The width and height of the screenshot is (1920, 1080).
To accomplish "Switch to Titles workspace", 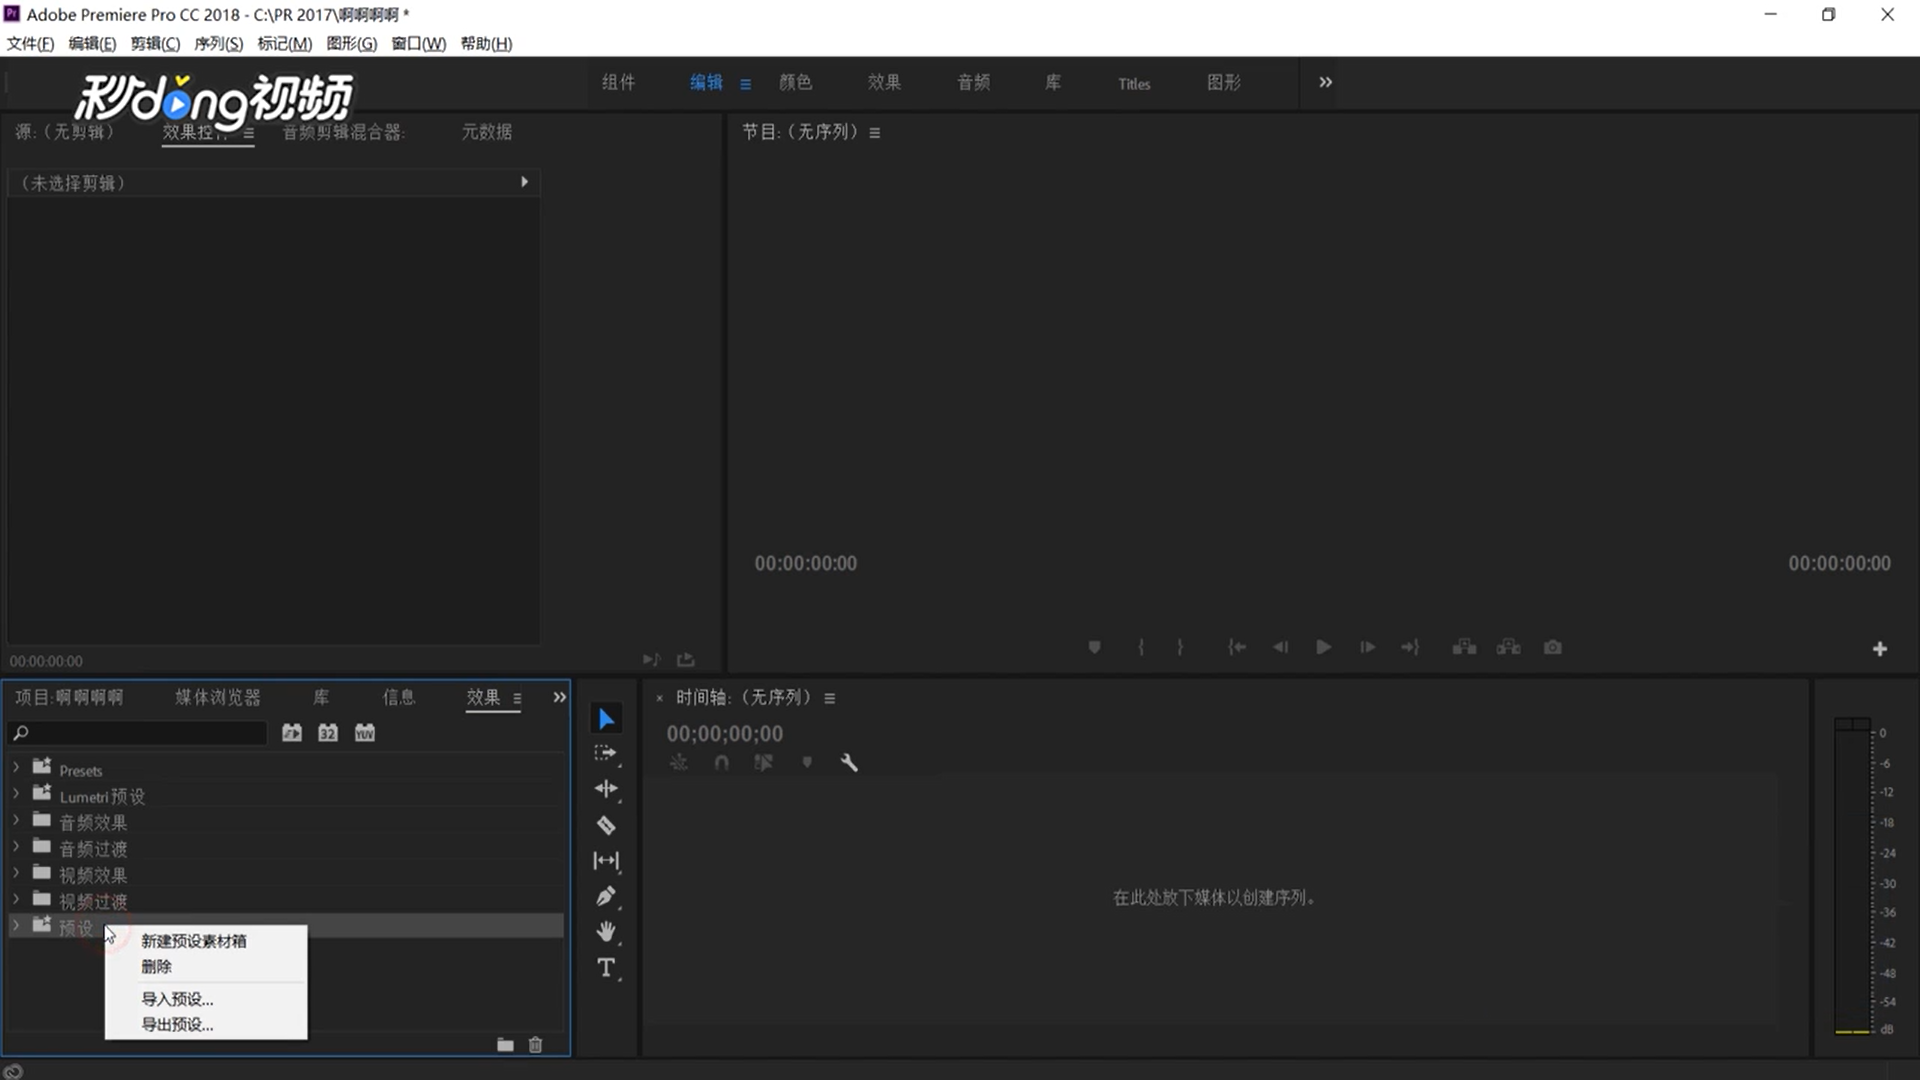I will [x=1134, y=84].
